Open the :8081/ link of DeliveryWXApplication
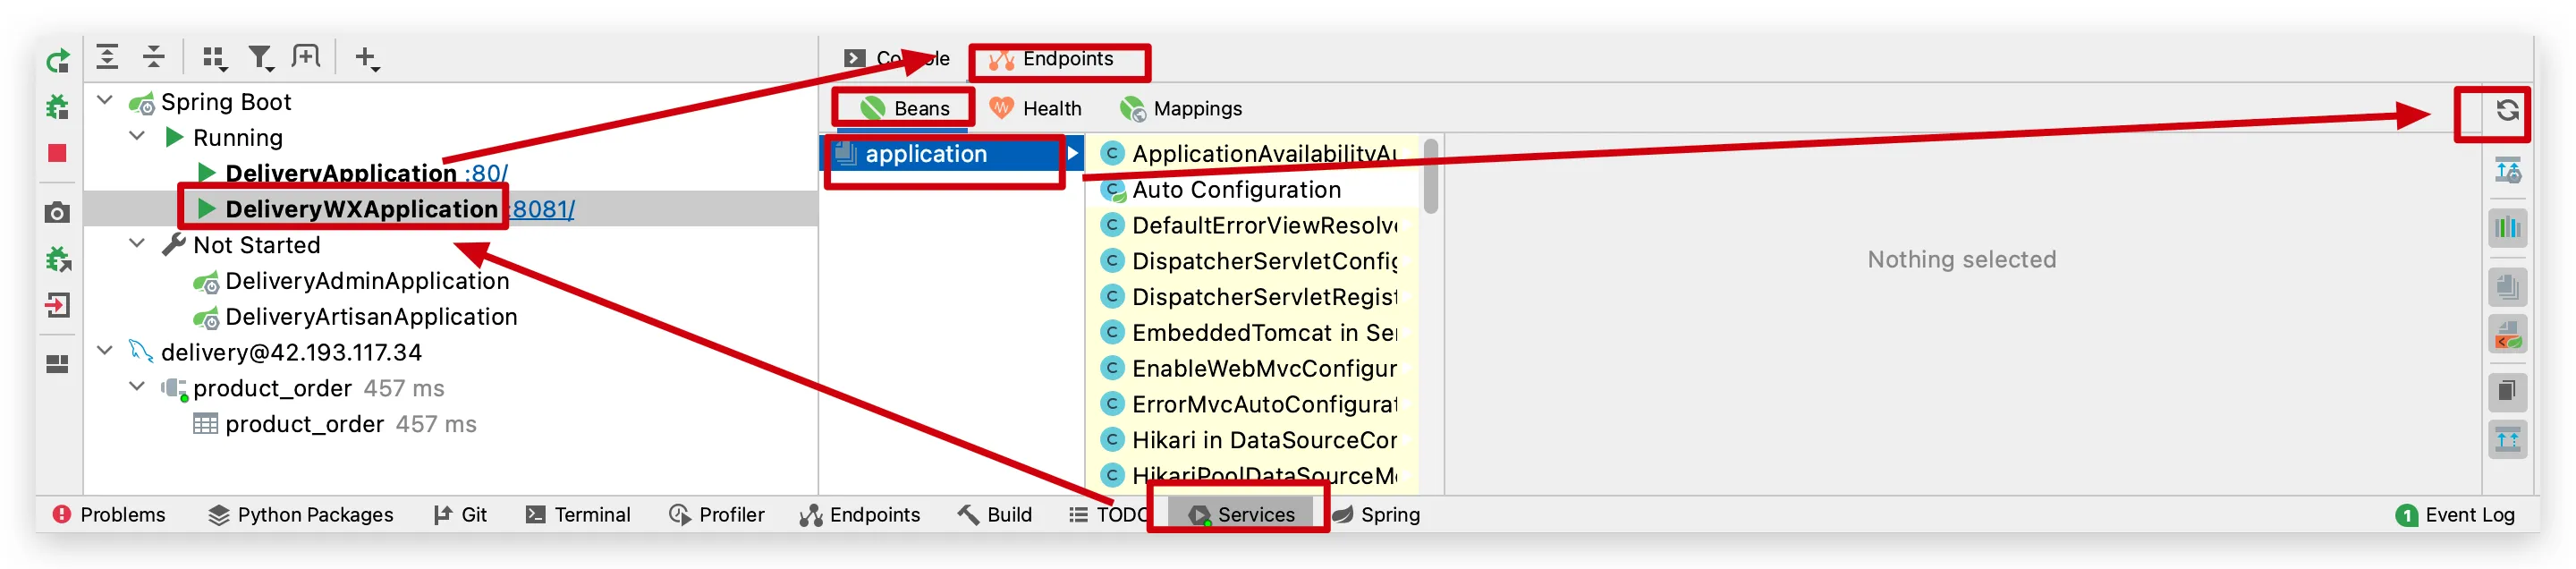Screen dimensions: 2576x569 click(541, 209)
